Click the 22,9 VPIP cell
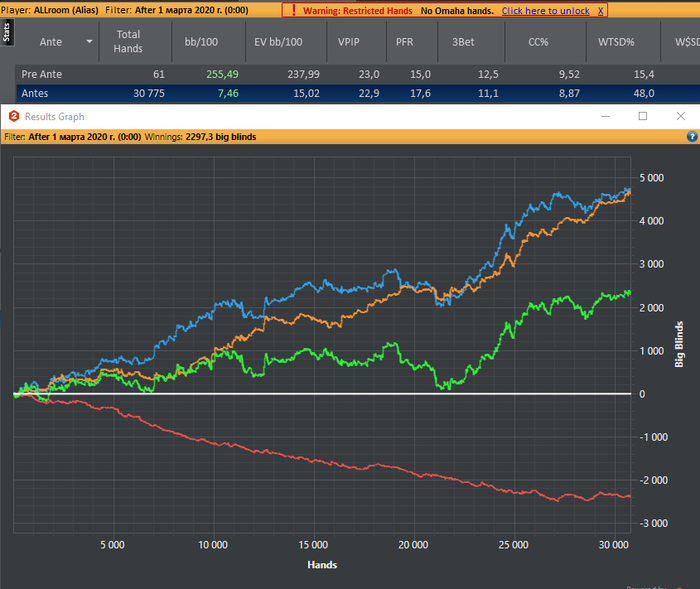Image resolution: width=700 pixels, height=589 pixels. 369,93
